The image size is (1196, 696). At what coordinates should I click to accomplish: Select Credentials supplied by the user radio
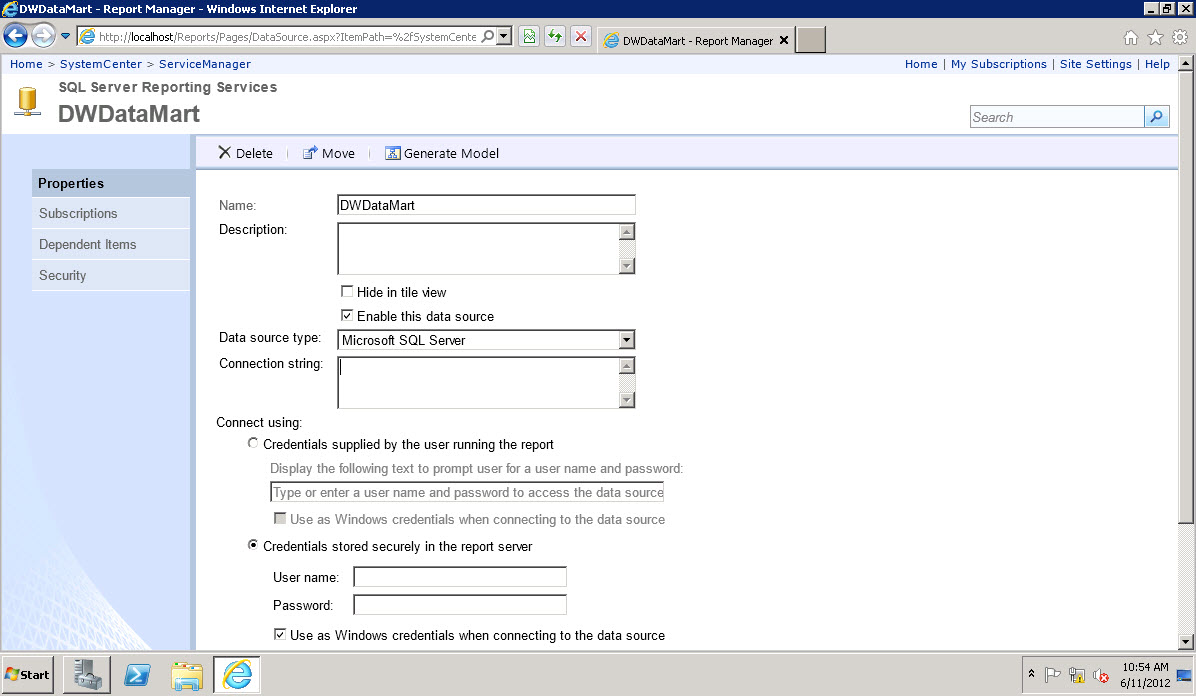click(x=253, y=443)
